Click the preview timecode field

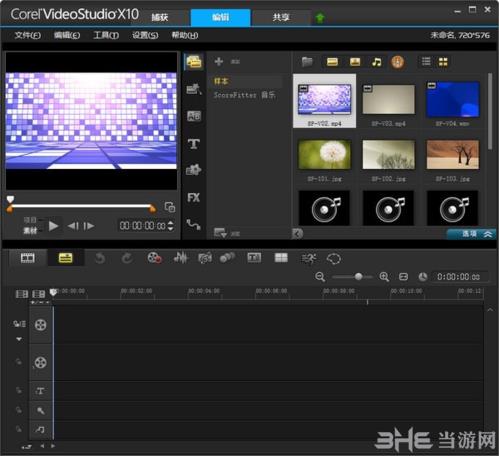pos(142,226)
